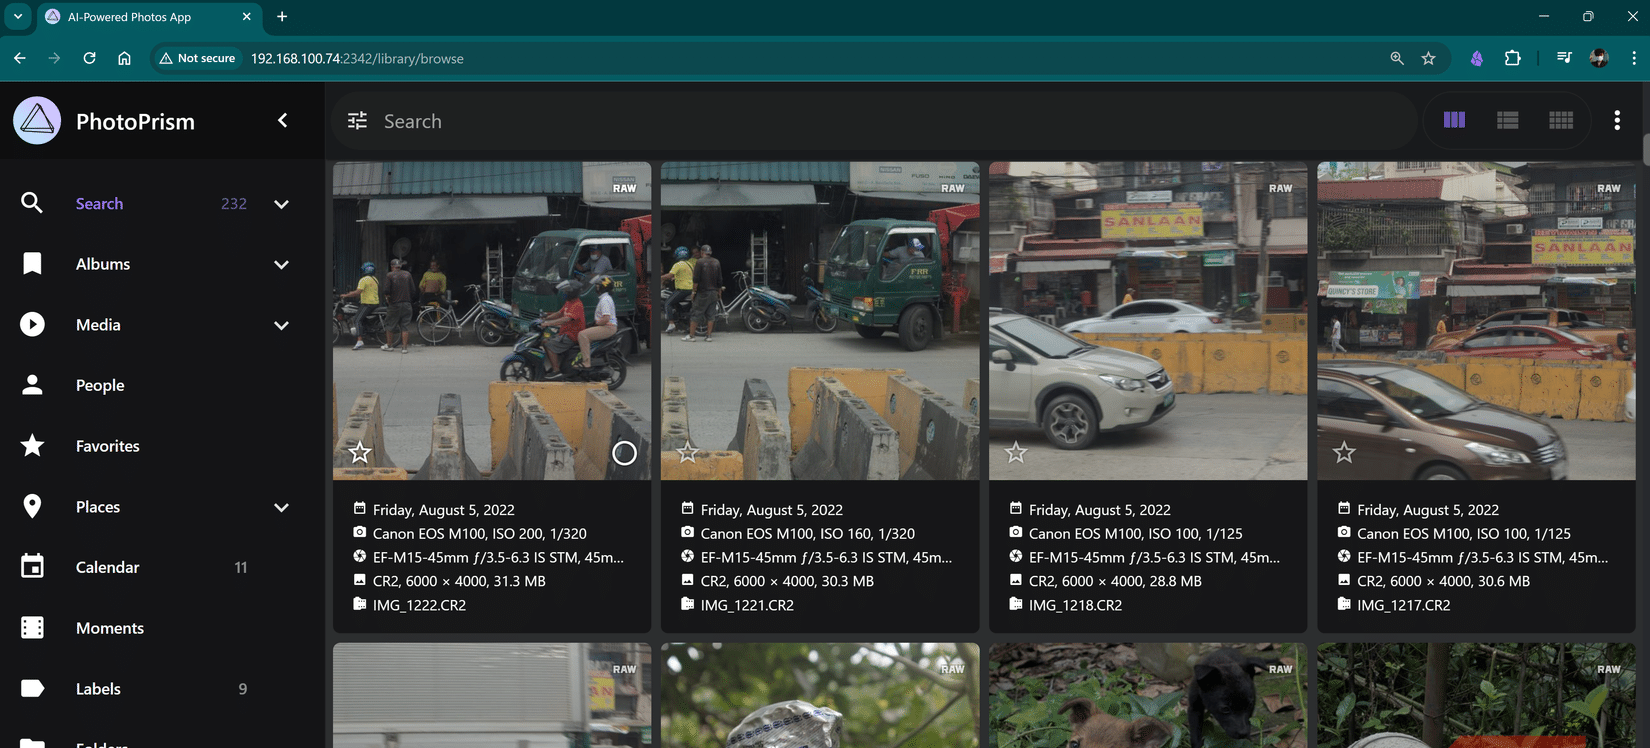
Task: Bookmark this page with the star icon
Action: 1429,58
